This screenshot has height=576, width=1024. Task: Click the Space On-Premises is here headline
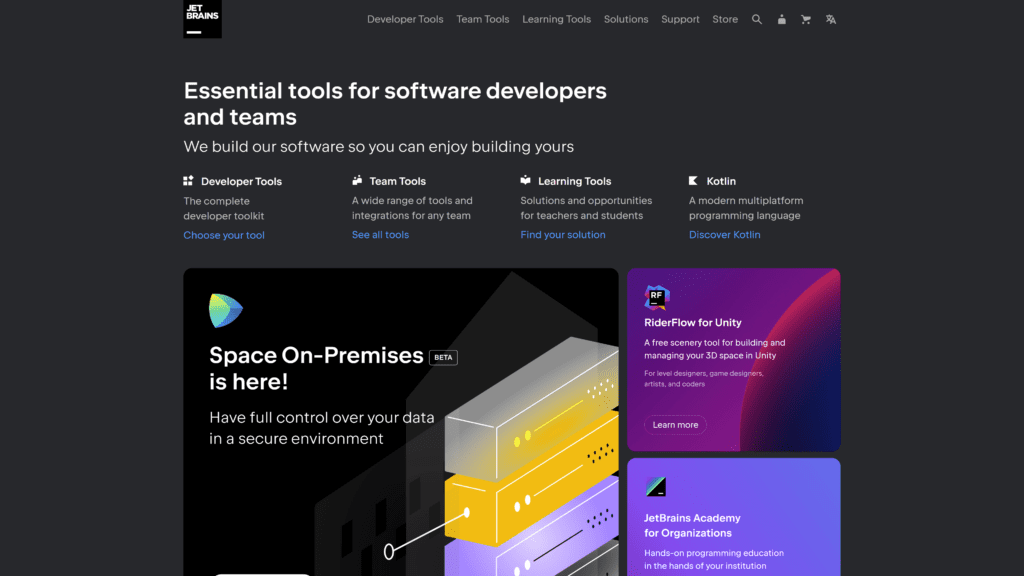pos(316,368)
